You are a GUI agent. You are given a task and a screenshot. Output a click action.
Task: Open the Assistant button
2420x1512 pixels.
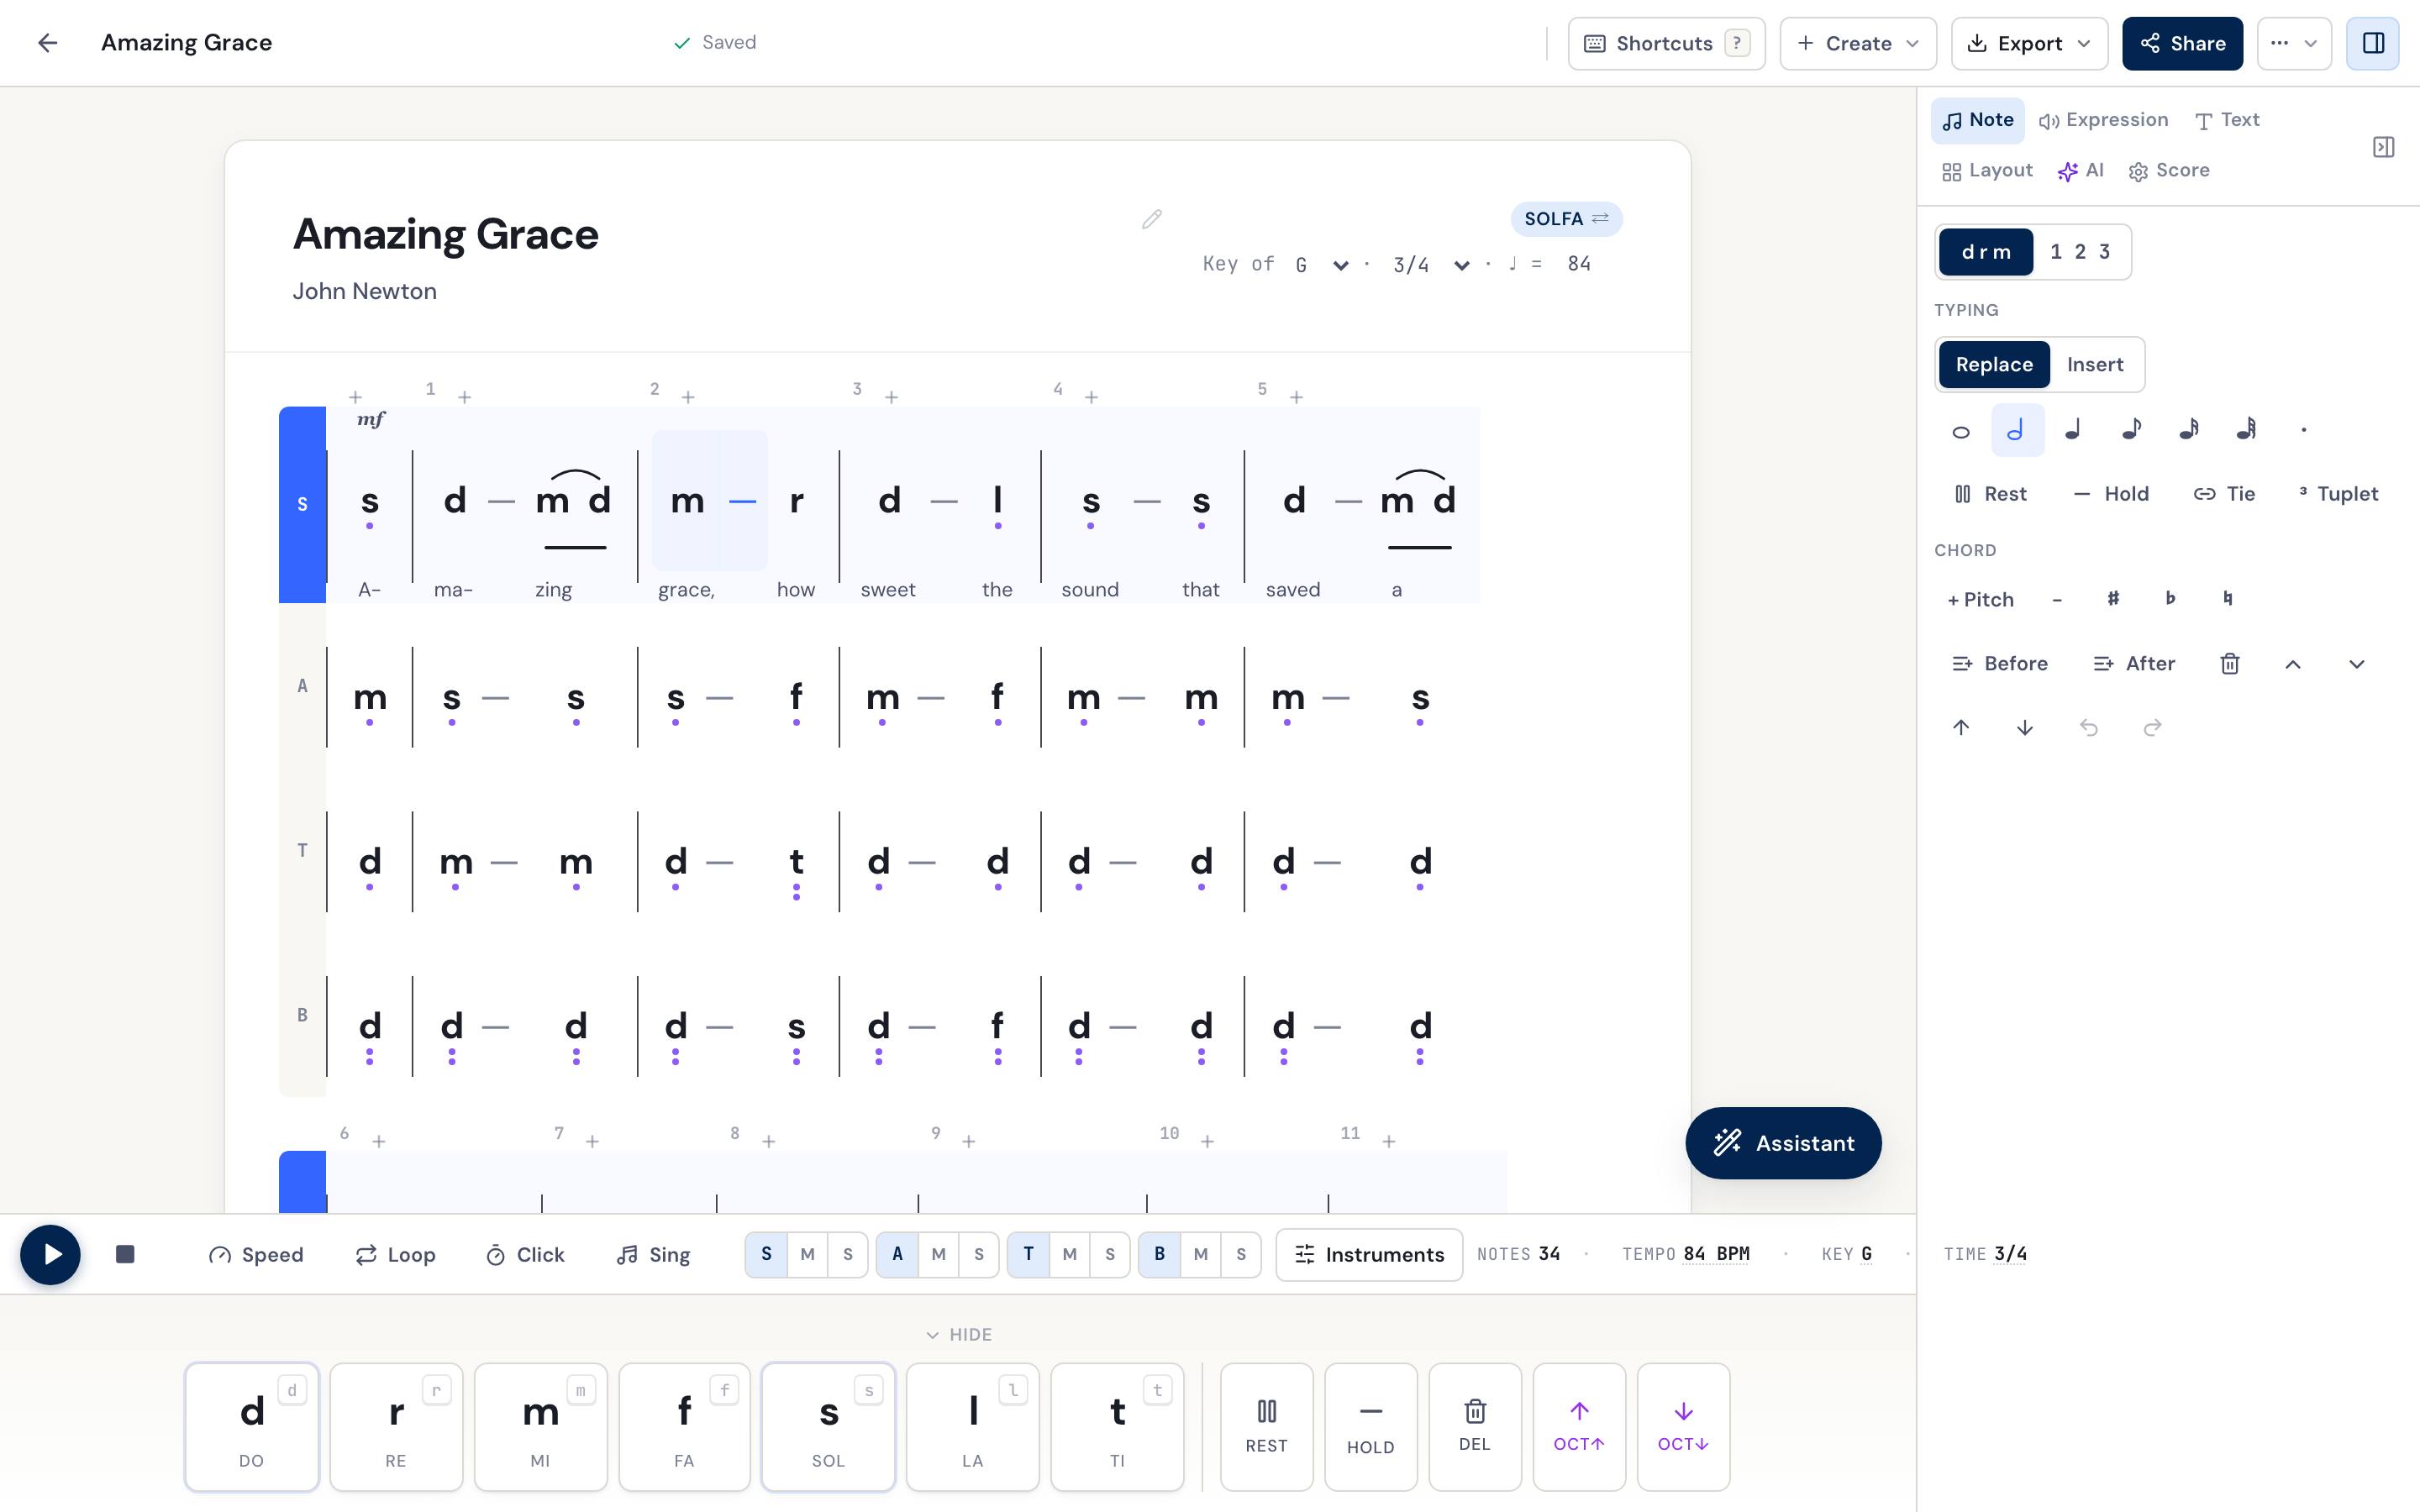point(1783,1142)
